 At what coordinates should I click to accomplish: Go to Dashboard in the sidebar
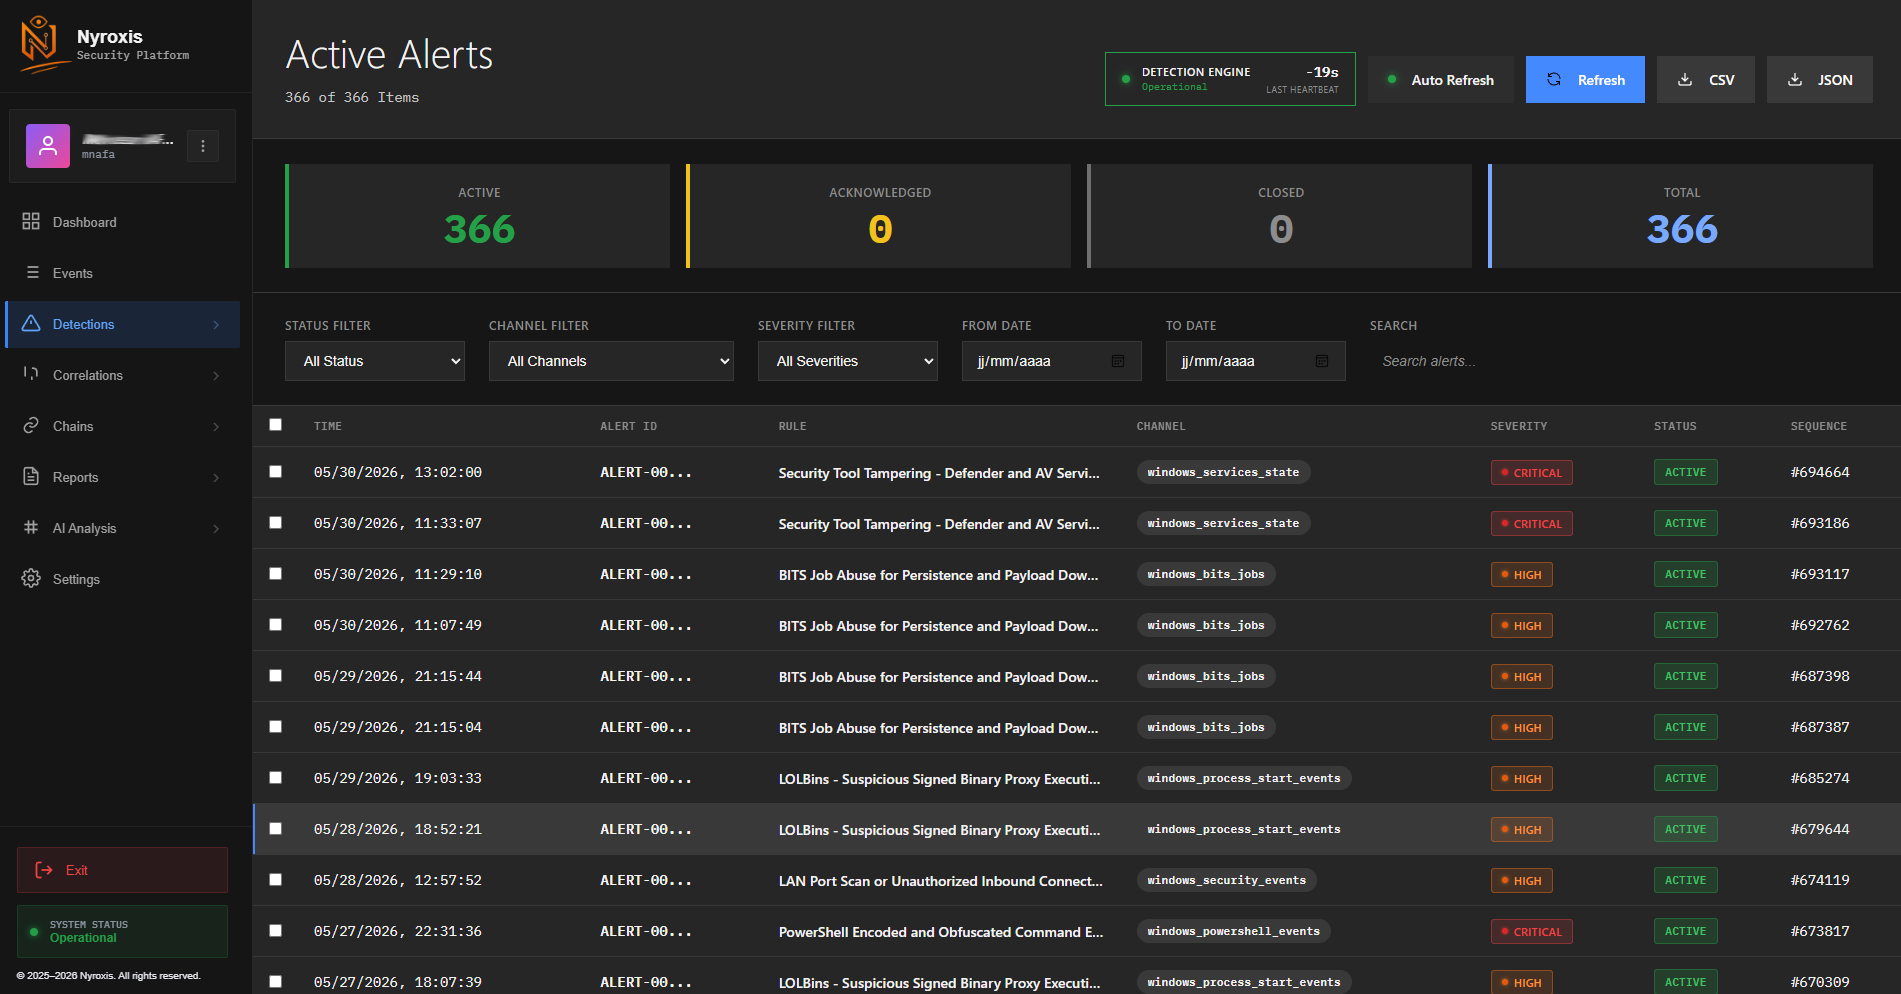(x=122, y=222)
